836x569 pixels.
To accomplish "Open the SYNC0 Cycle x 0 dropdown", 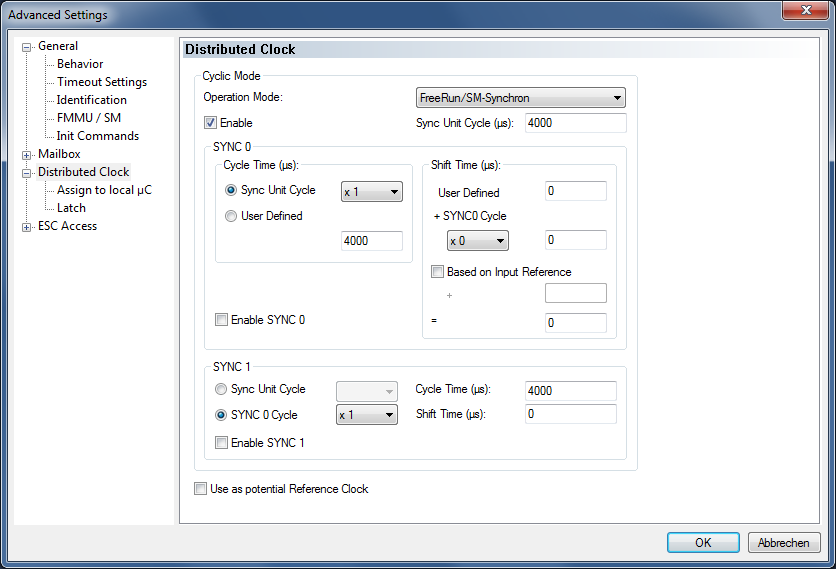I will click(478, 241).
